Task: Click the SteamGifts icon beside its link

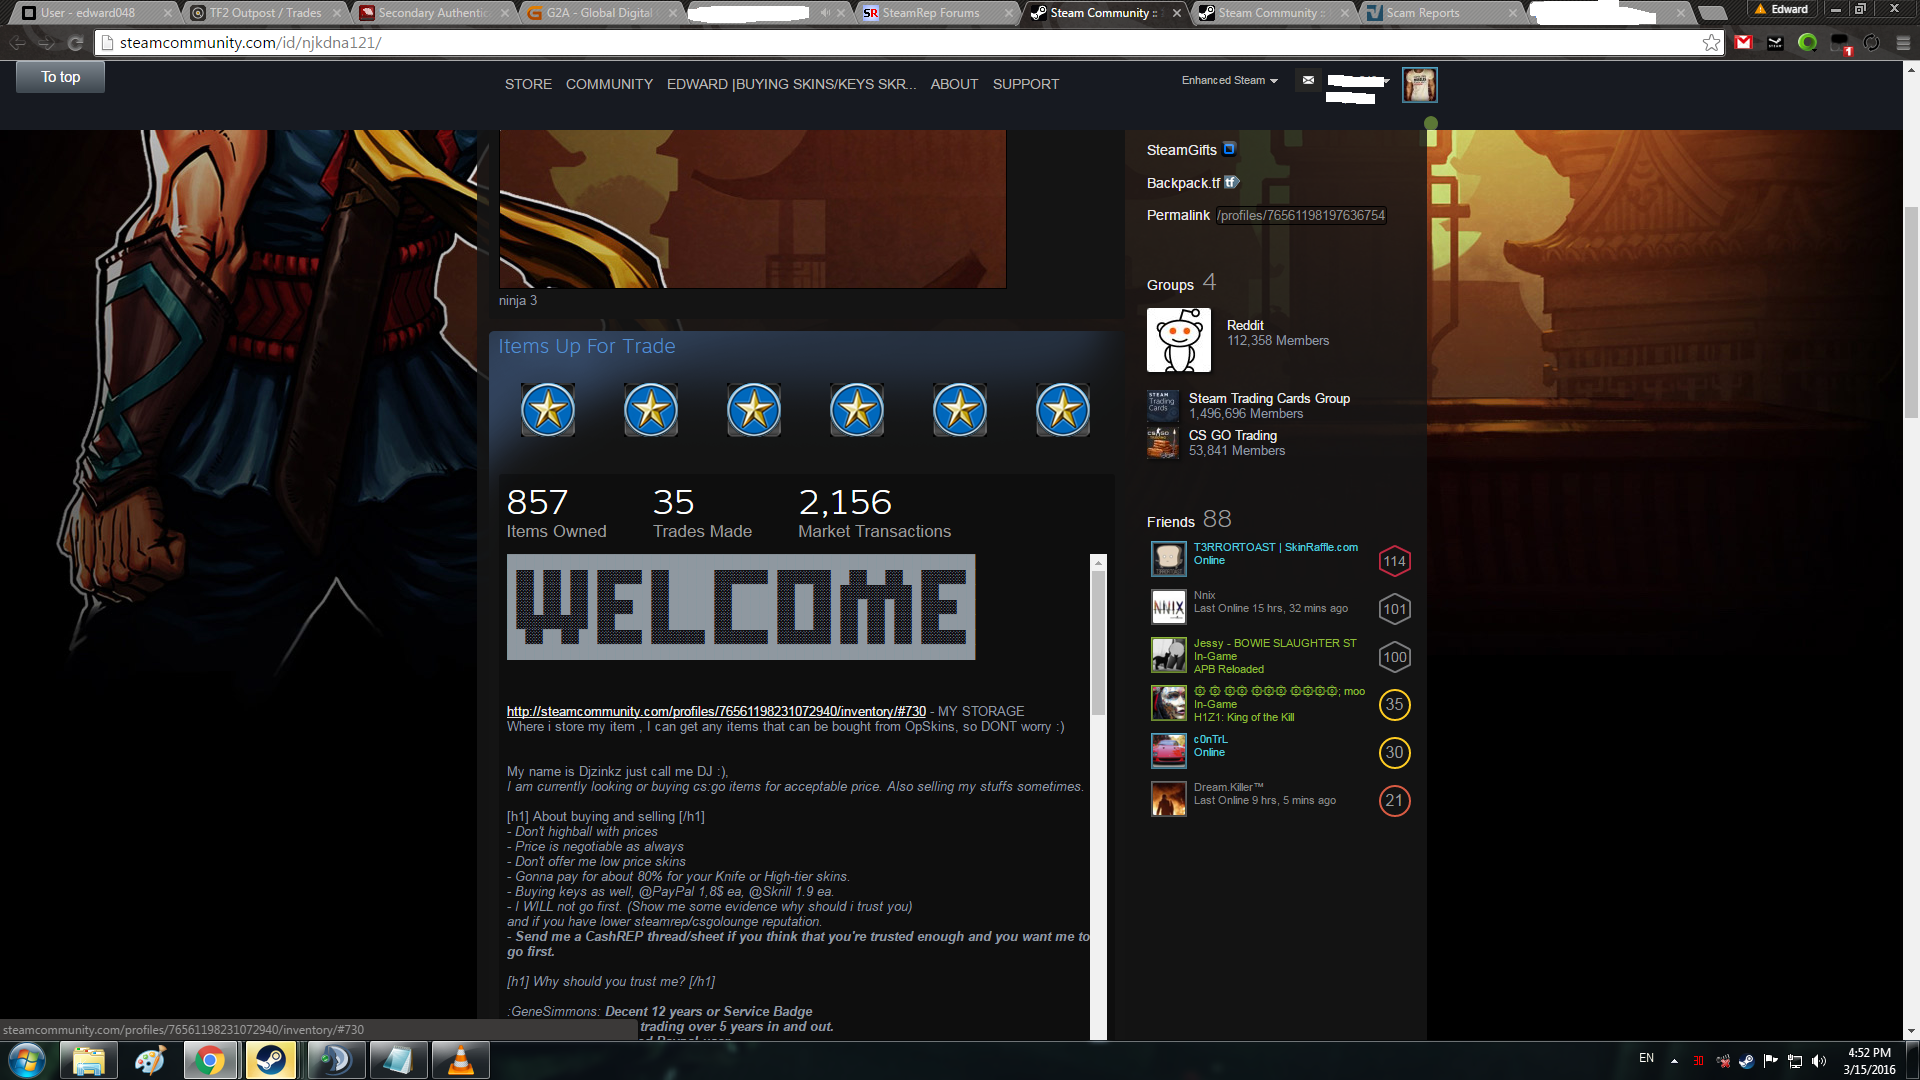Action: [x=1229, y=149]
